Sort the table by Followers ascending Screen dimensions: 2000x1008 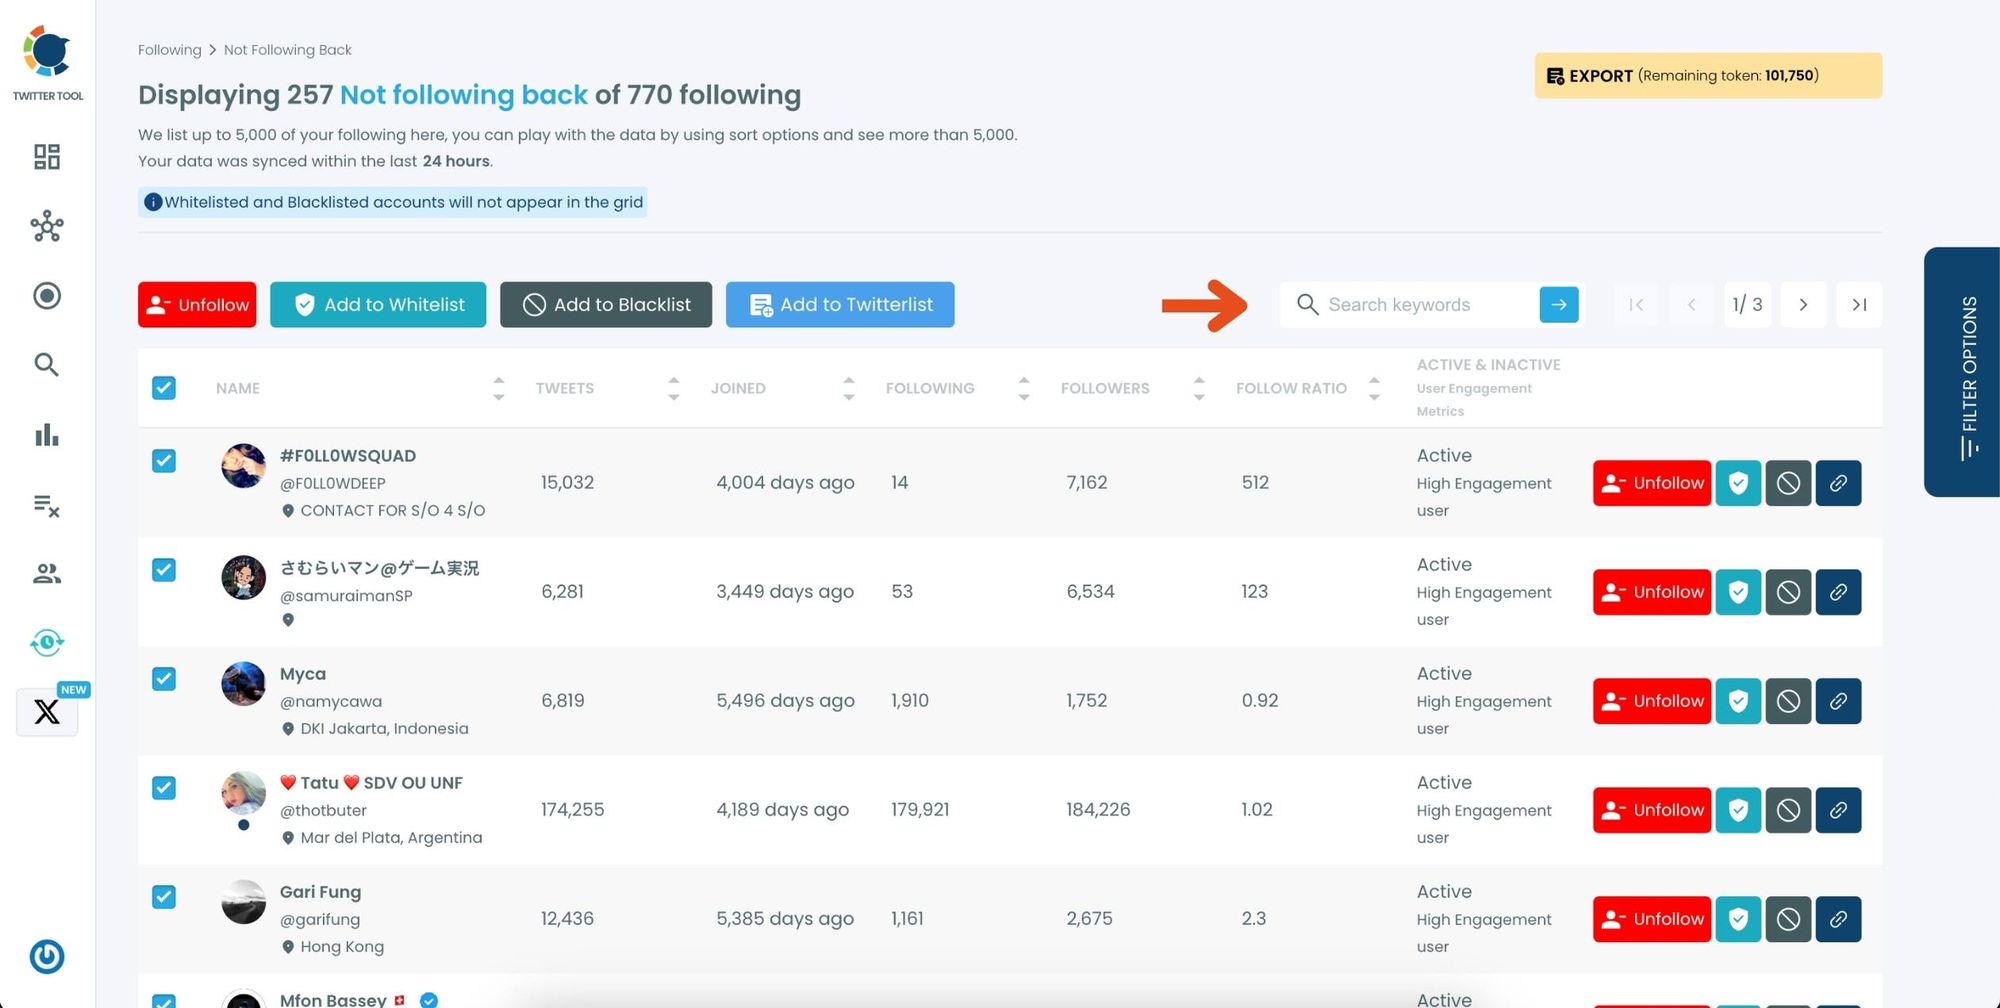pyautogui.click(x=1198, y=381)
